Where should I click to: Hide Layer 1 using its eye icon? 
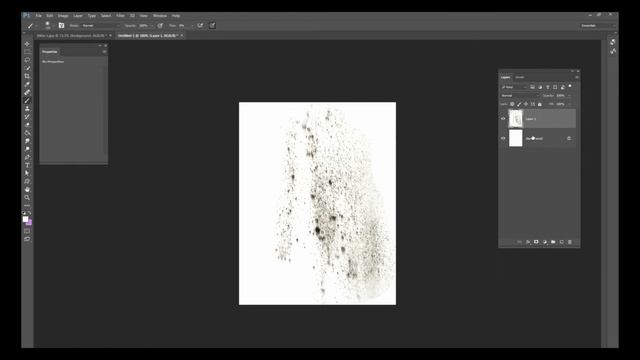pos(503,119)
